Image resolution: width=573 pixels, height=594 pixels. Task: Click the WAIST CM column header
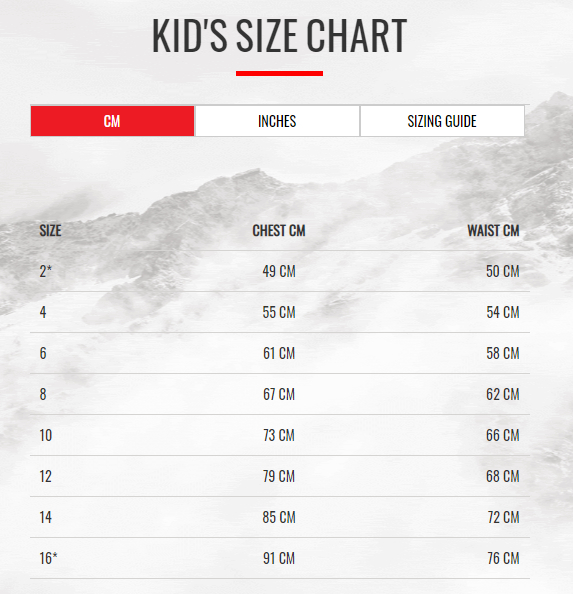[493, 231]
